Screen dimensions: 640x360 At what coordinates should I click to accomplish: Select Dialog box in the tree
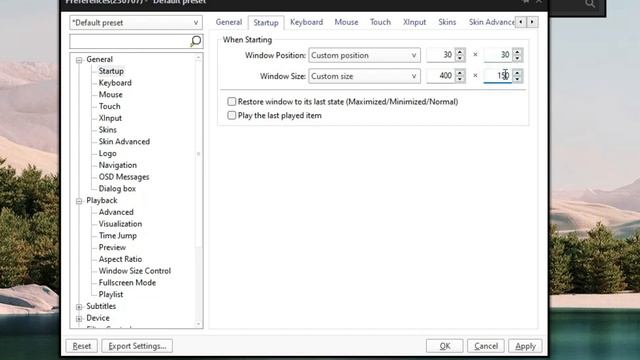(117, 189)
